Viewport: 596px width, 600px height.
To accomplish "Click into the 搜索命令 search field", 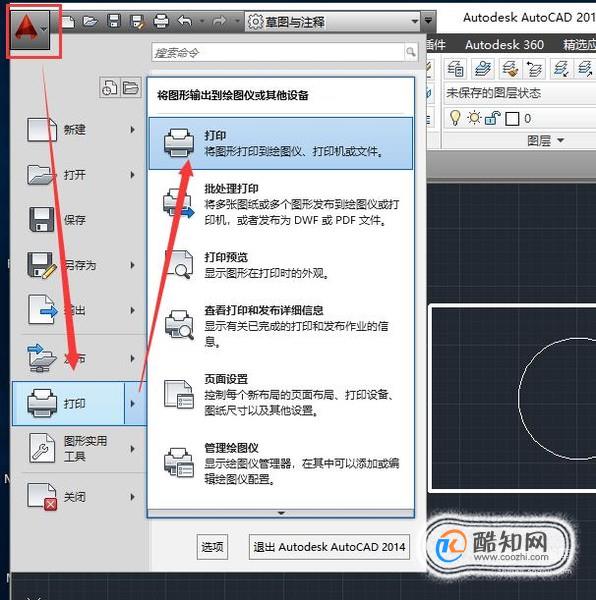I will point(278,52).
